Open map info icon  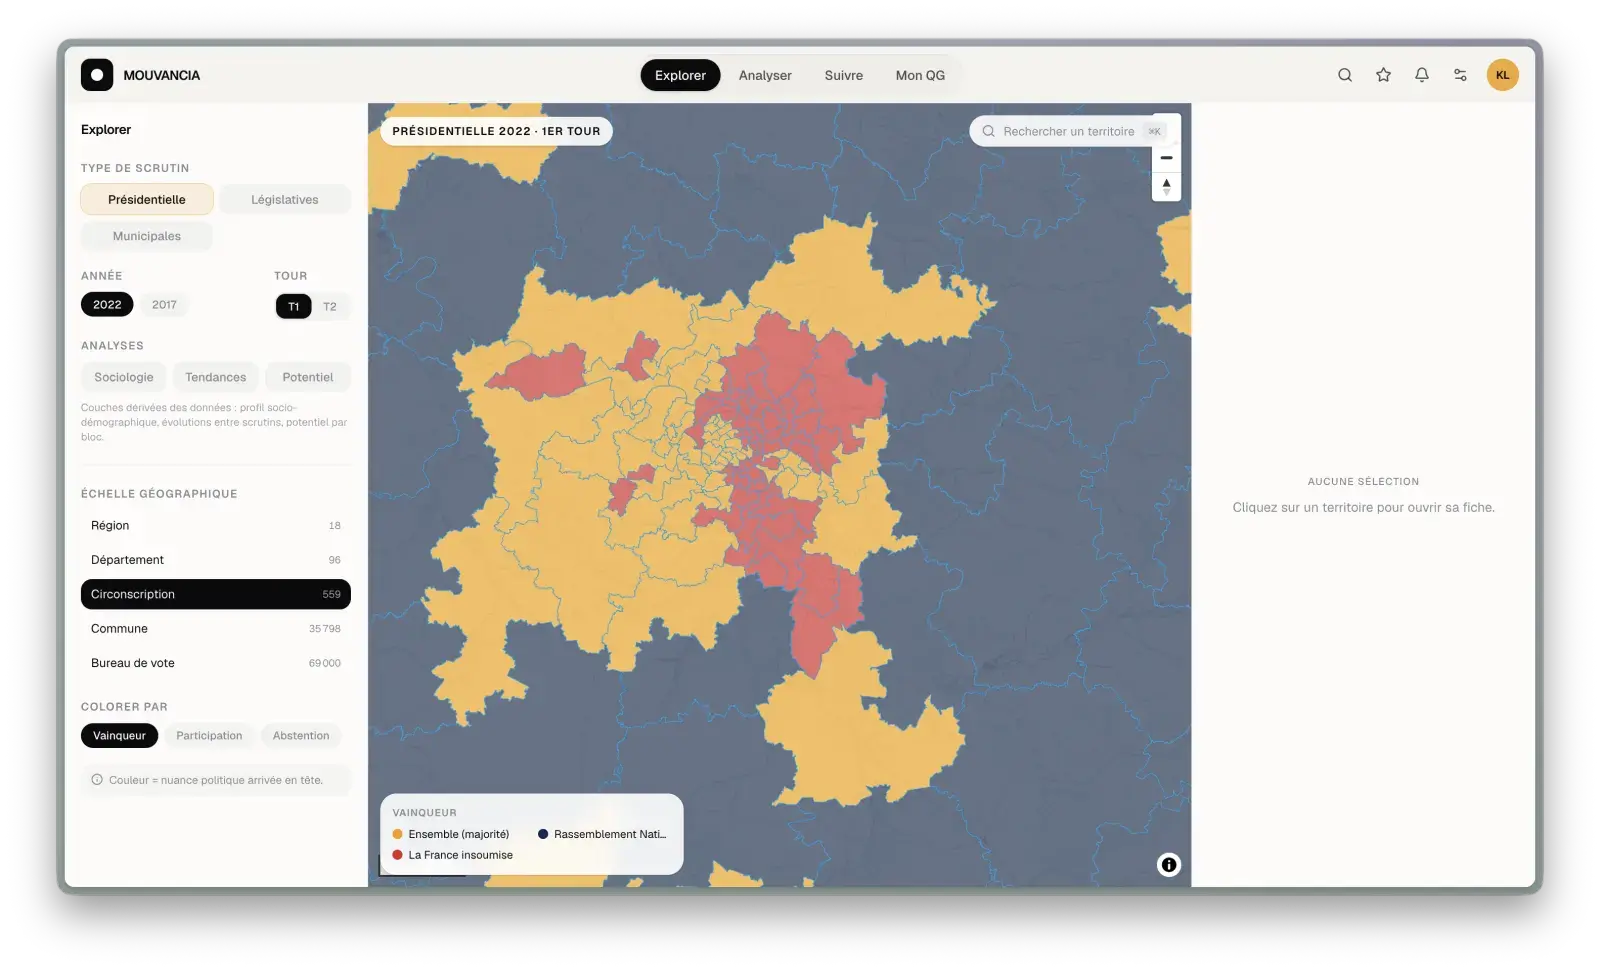pos(1168,865)
